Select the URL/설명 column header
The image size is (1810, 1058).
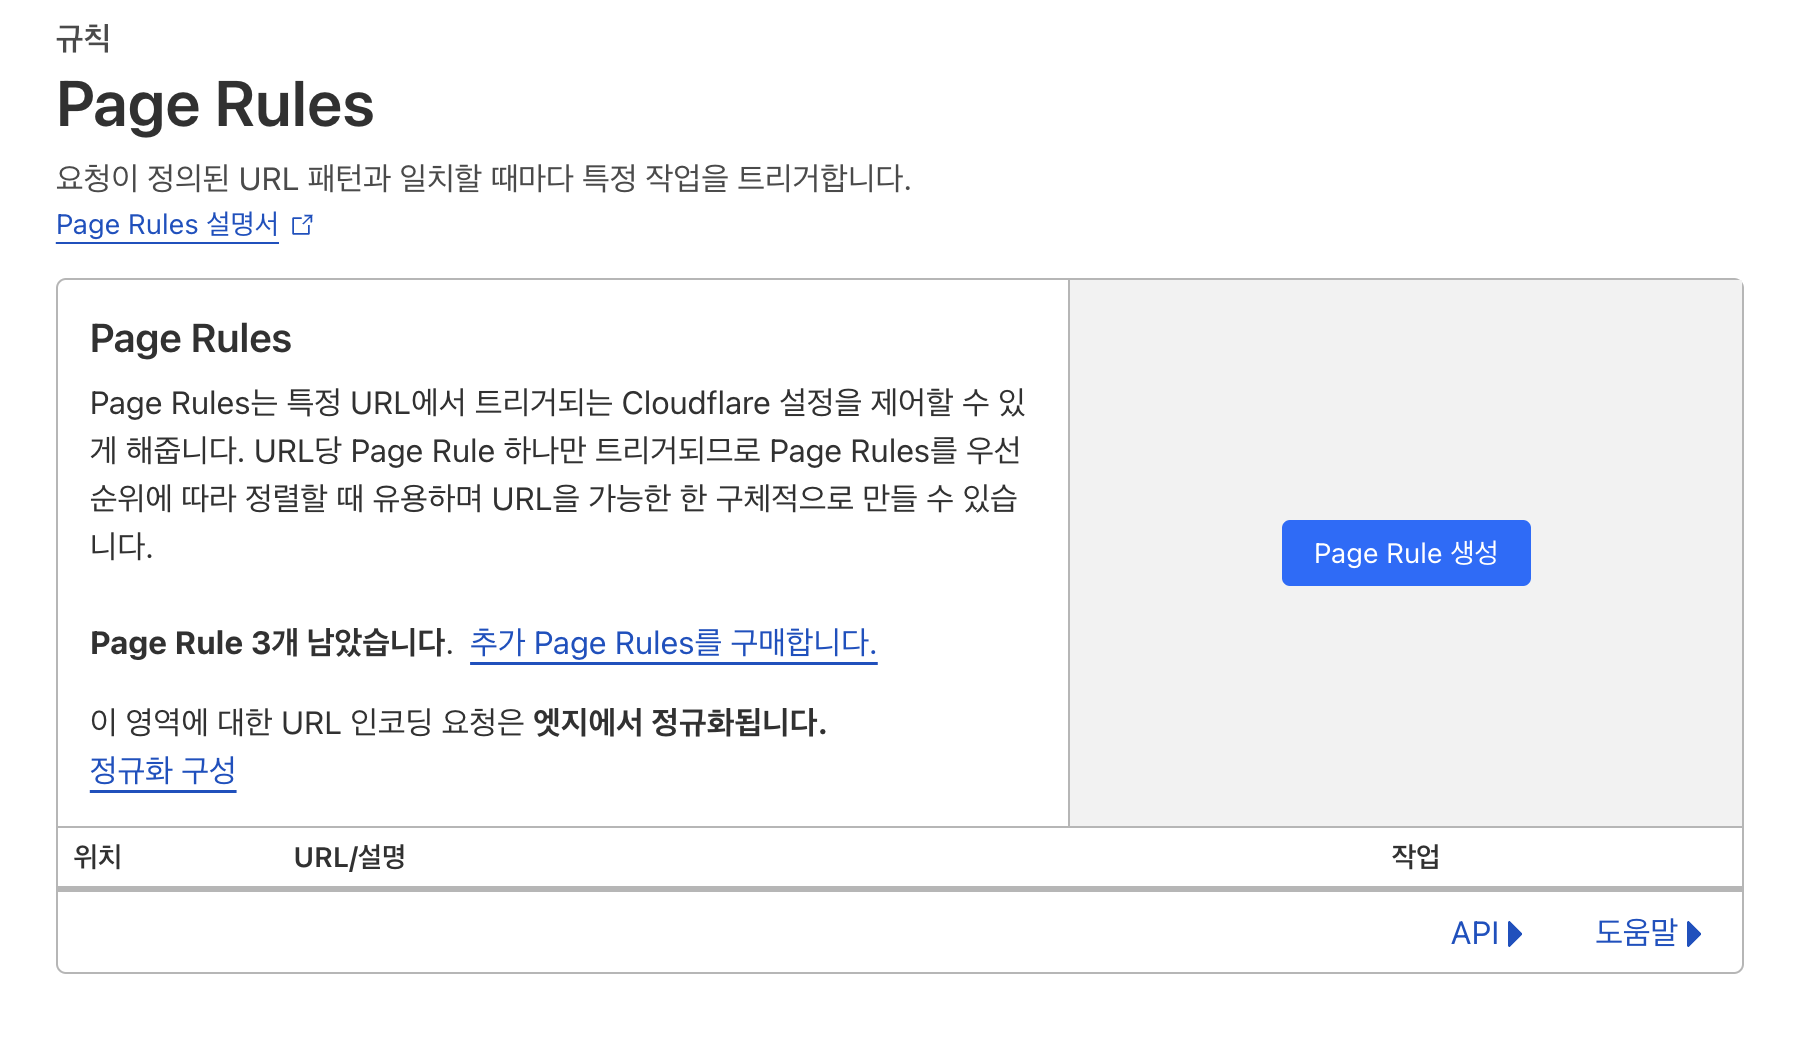tap(349, 856)
